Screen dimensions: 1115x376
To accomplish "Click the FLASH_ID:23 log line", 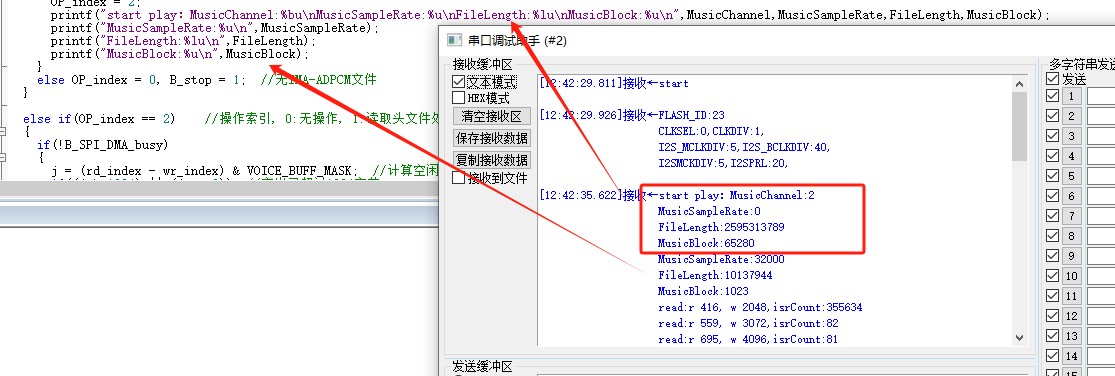I will (691, 114).
